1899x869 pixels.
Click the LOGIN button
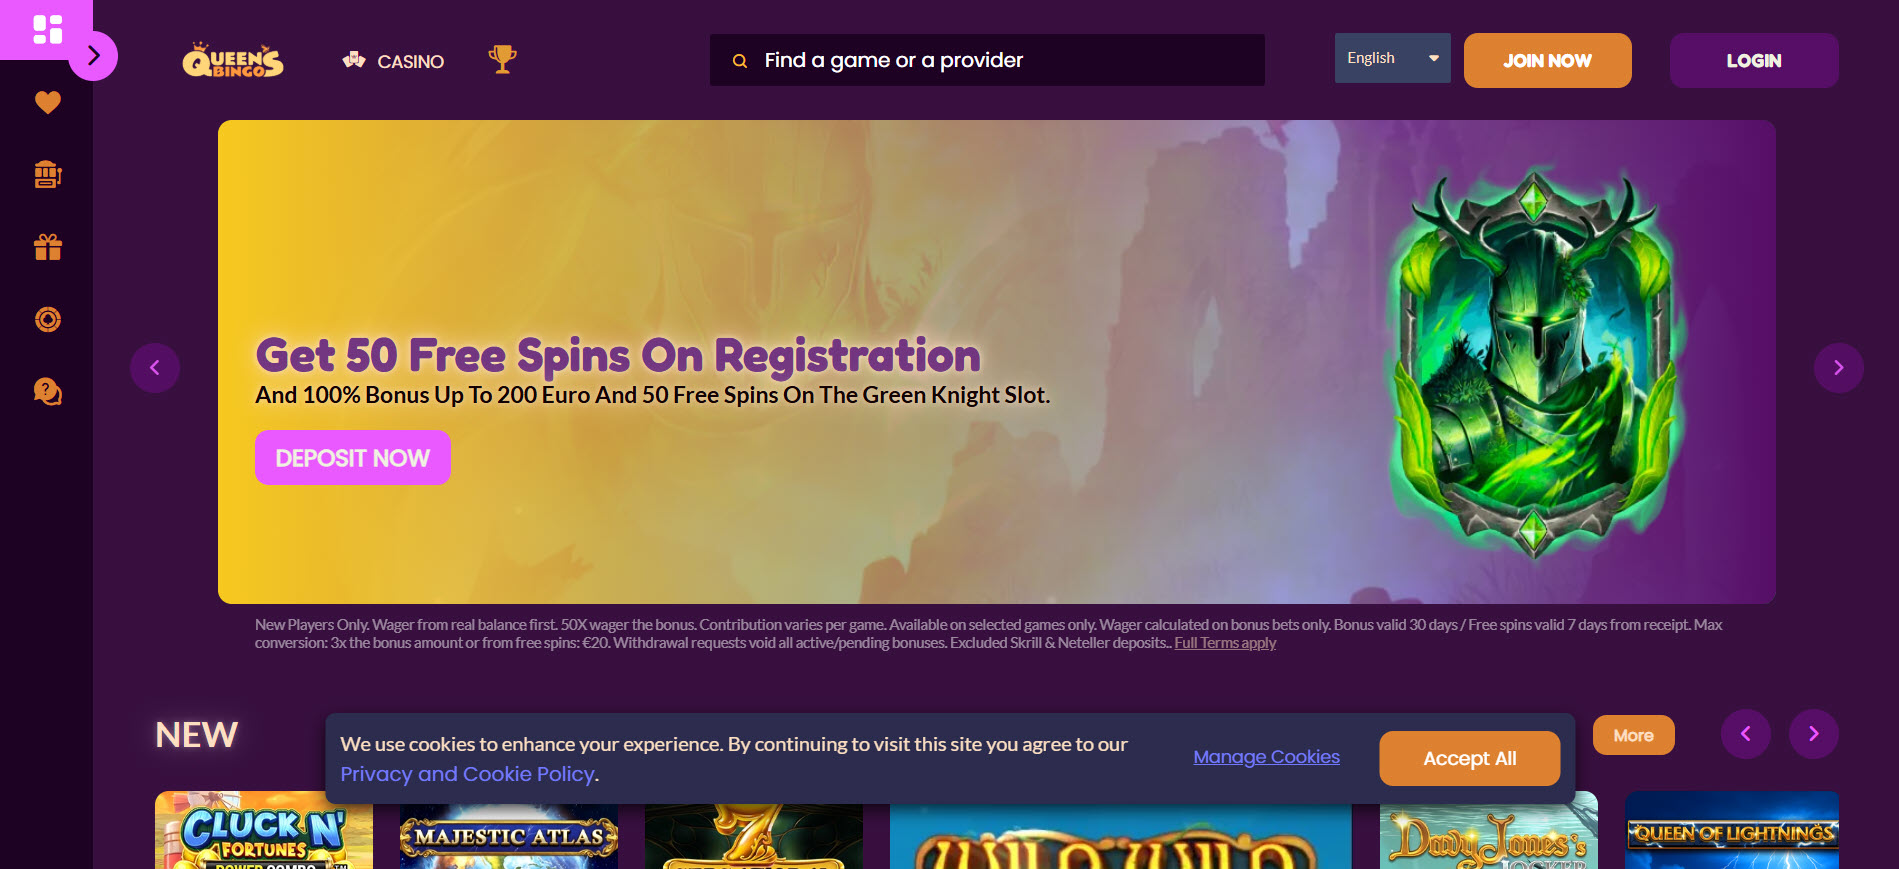[x=1754, y=60]
